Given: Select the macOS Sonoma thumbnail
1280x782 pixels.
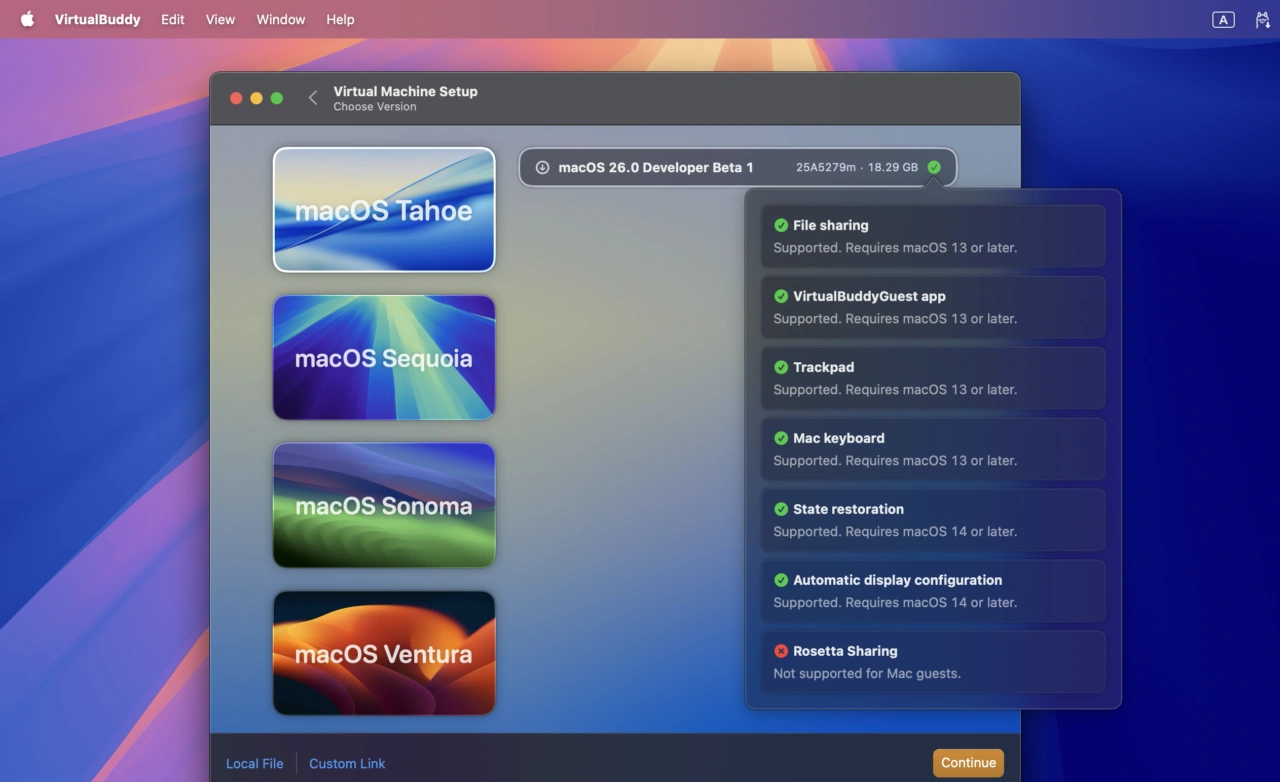Looking at the screenshot, I should (384, 505).
